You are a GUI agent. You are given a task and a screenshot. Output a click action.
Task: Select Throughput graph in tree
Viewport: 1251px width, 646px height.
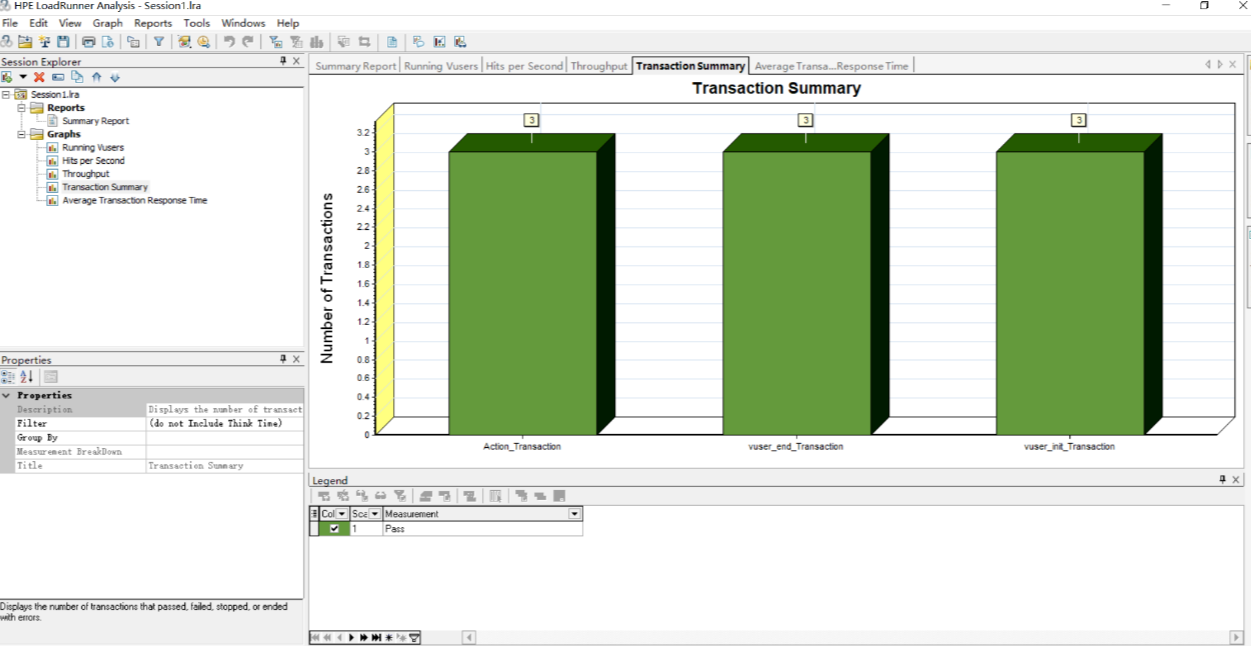tap(86, 174)
